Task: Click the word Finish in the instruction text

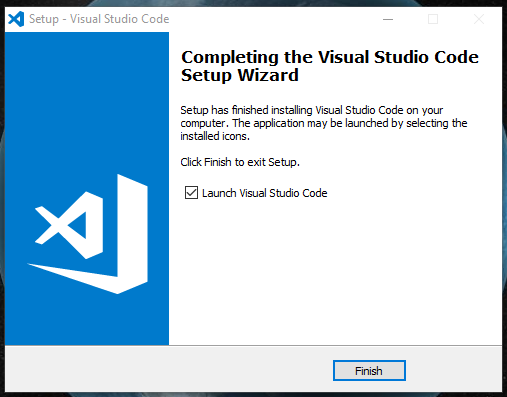Action: [x=218, y=162]
